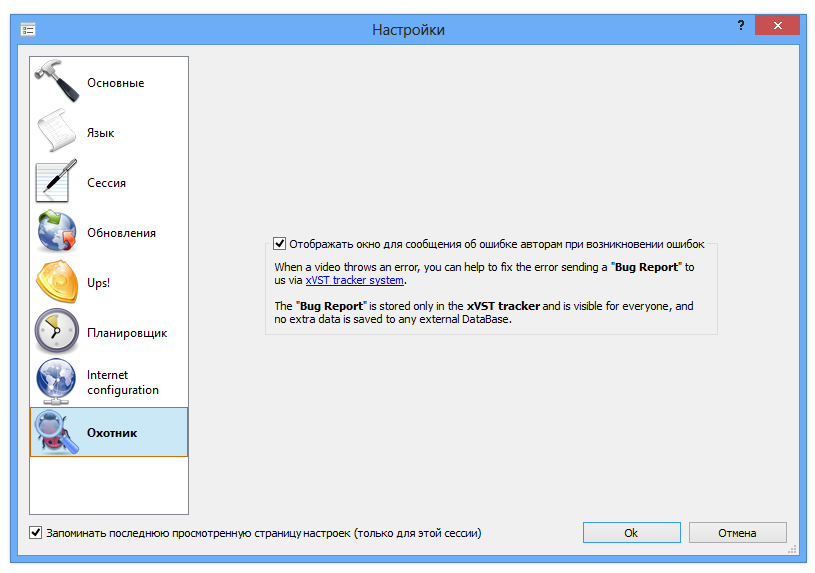
Task: Confirm settings with the Ok button
Action: tap(632, 532)
